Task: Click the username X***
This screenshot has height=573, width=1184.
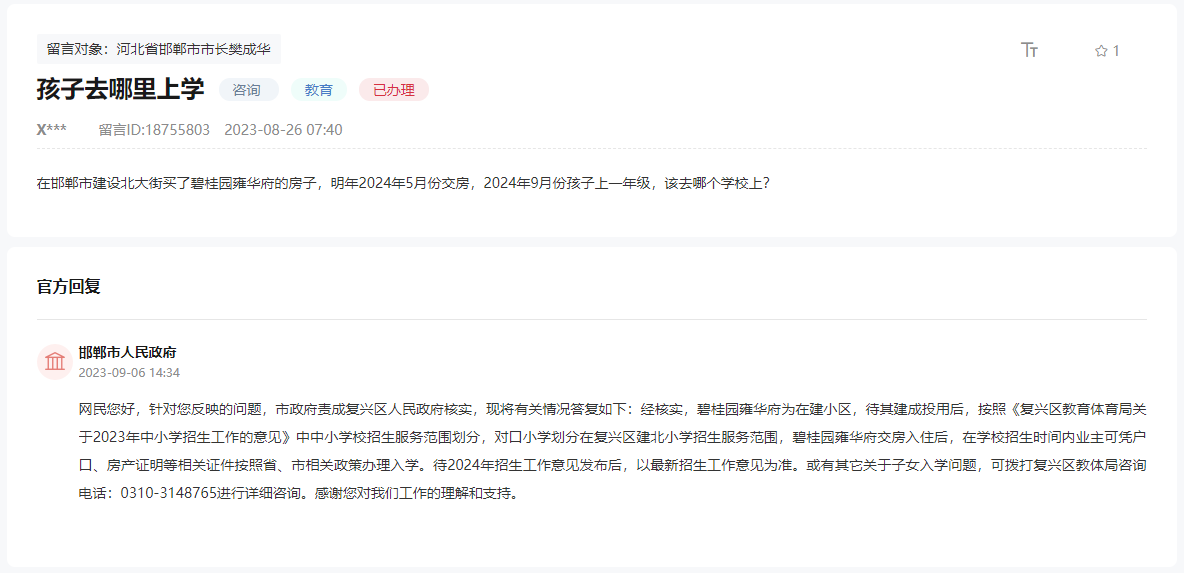Action: [51, 130]
